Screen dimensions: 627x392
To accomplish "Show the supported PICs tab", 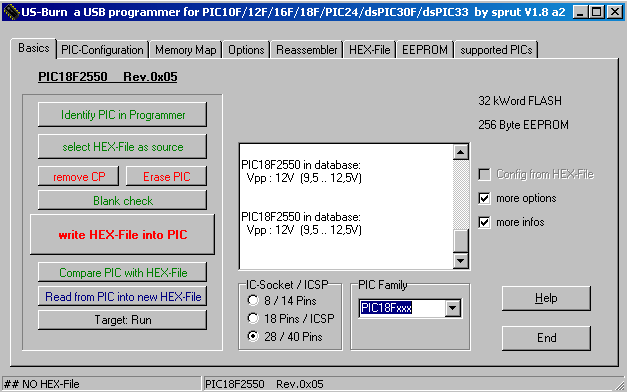I will [x=496, y=50].
